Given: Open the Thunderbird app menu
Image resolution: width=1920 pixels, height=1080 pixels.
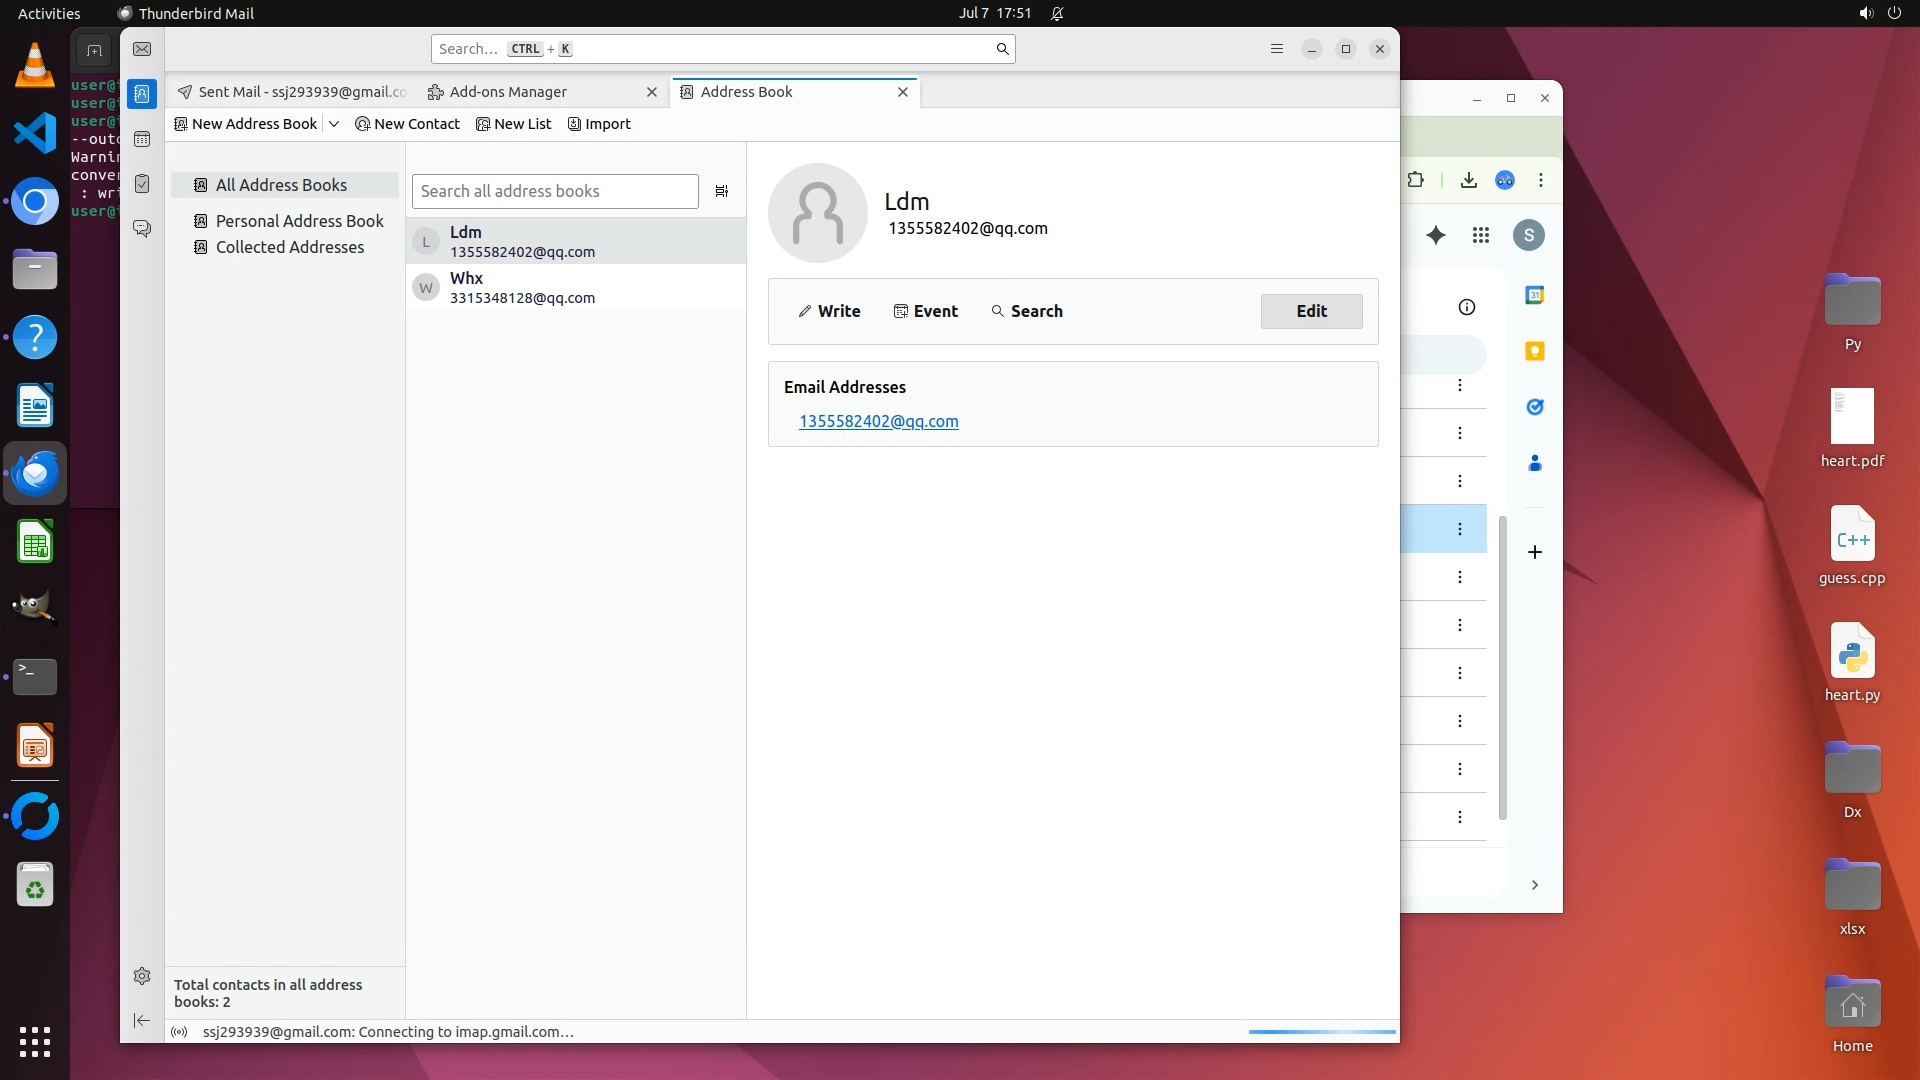Looking at the screenshot, I should click(1276, 49).
